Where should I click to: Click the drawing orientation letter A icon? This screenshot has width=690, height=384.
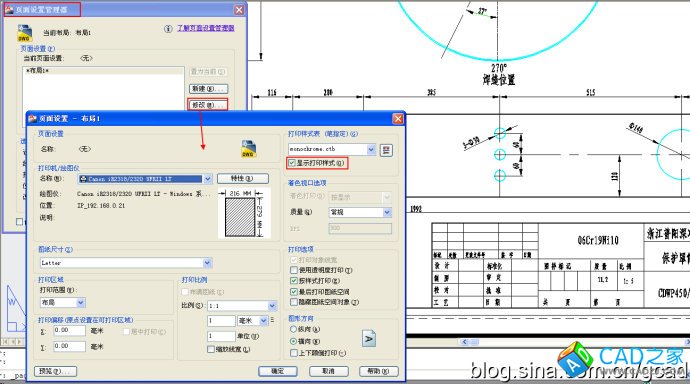[x=369, y=339]
